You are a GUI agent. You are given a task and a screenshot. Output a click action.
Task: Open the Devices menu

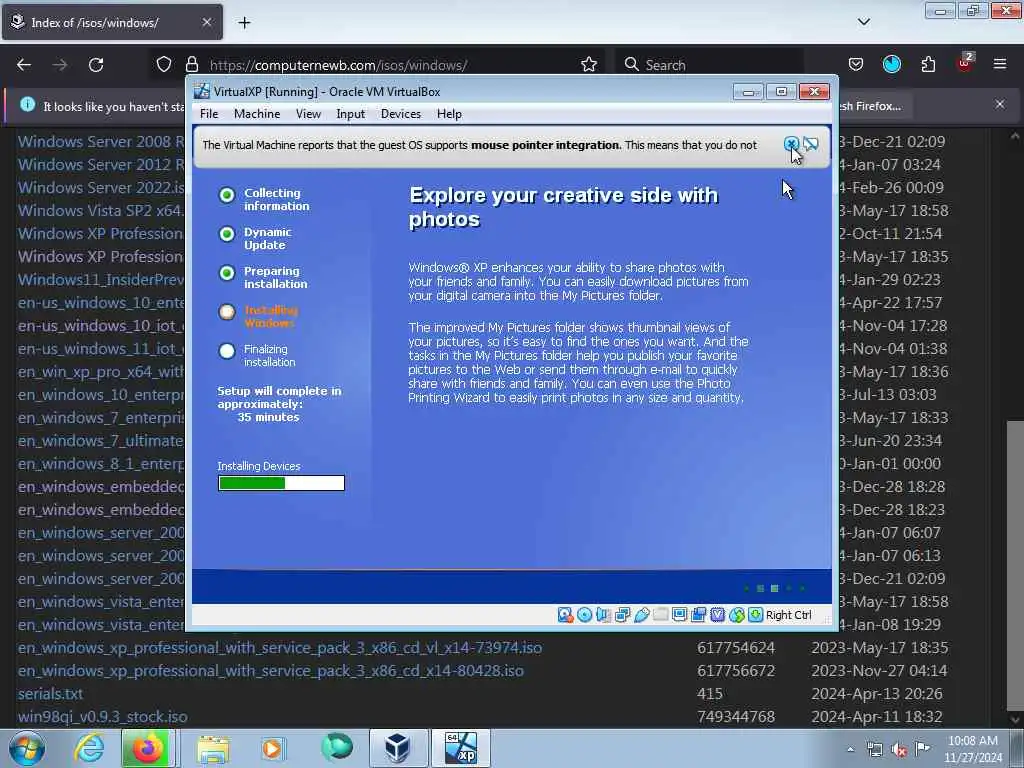(x=401, y=114)
